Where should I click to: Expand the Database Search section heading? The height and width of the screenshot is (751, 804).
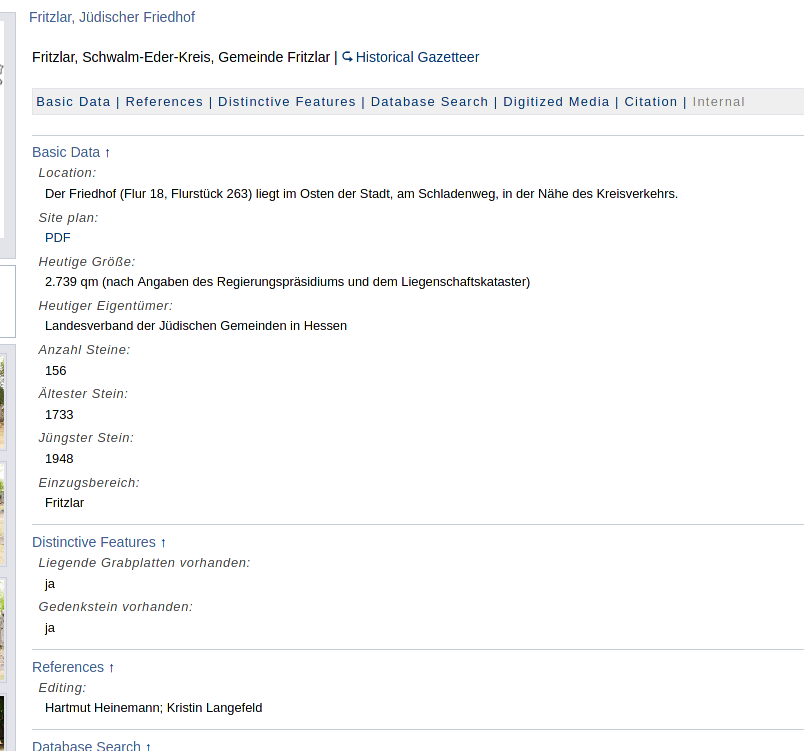87,746
